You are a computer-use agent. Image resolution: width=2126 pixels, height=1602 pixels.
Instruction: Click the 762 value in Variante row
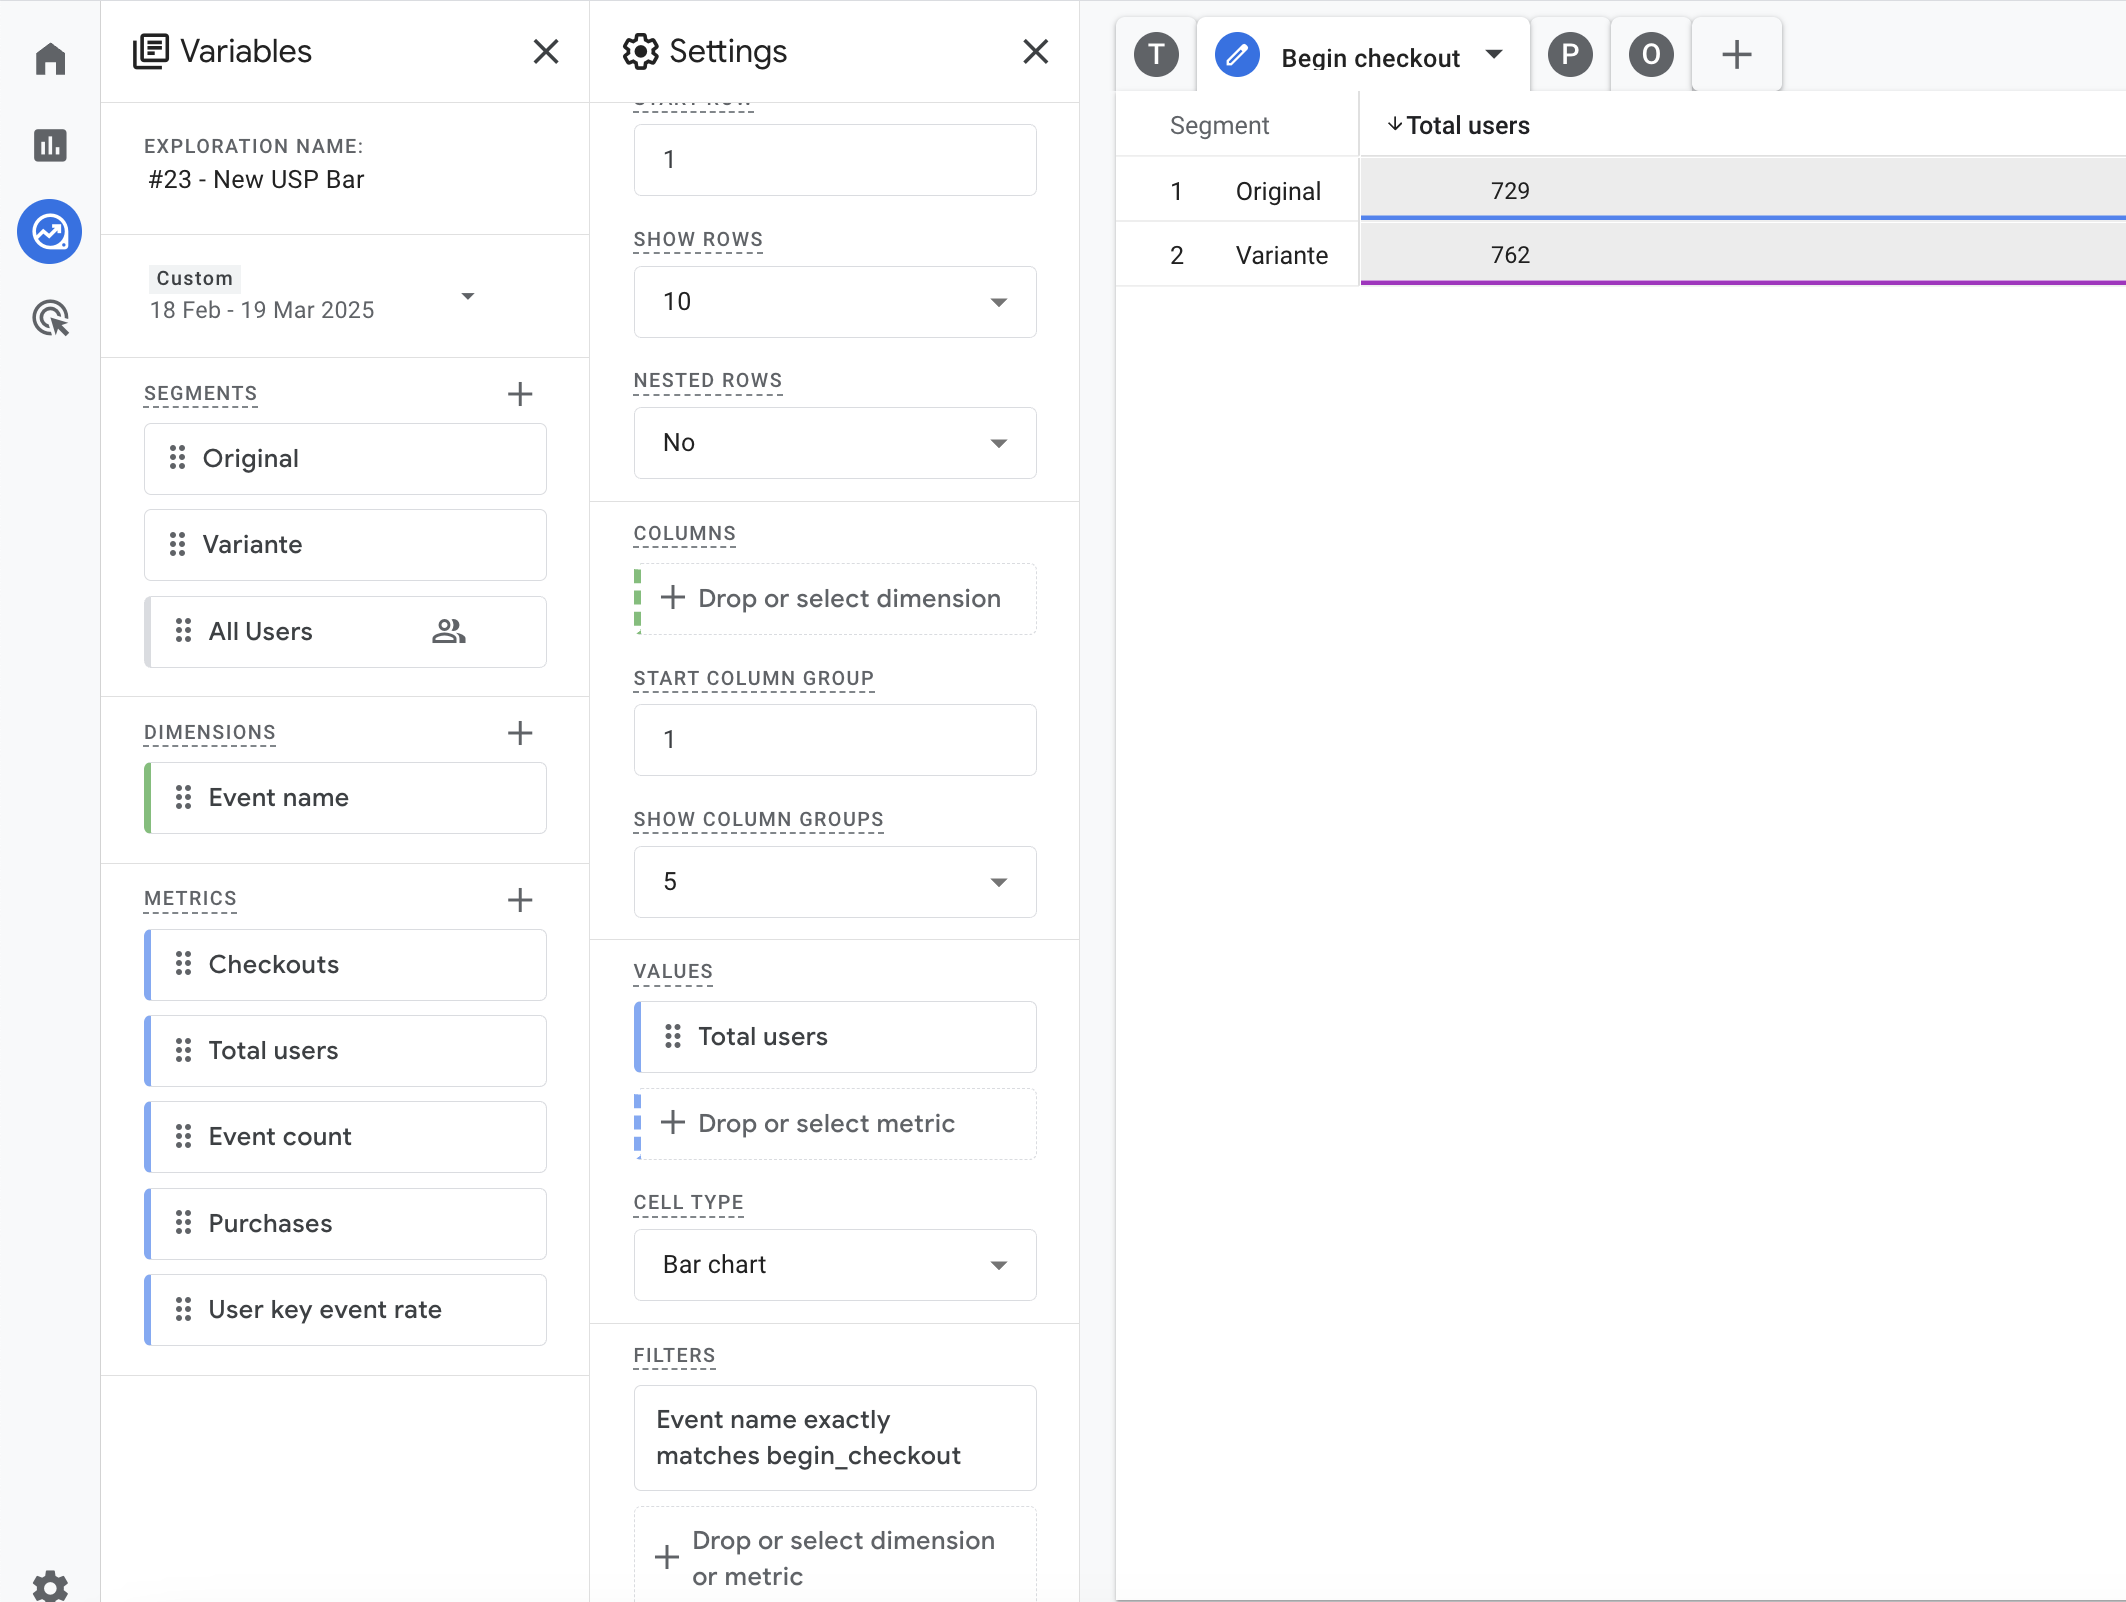(x=1510, y=255)
